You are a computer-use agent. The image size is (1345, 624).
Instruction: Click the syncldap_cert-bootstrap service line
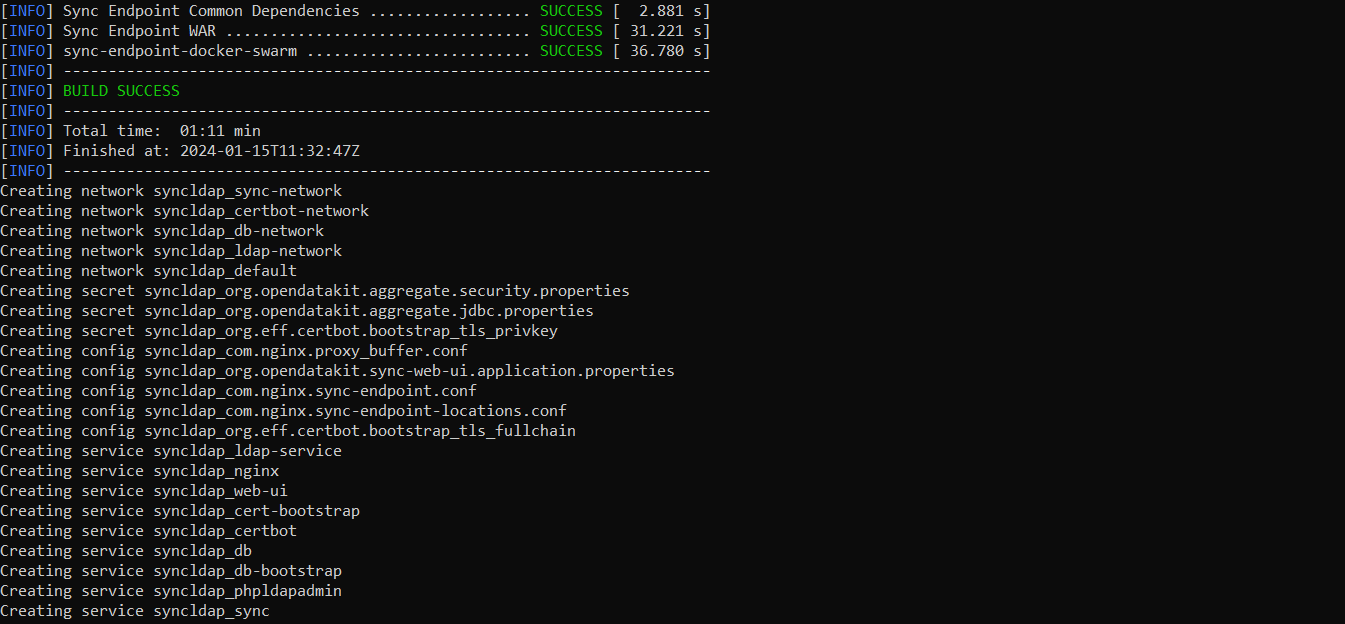pos(180,511)
